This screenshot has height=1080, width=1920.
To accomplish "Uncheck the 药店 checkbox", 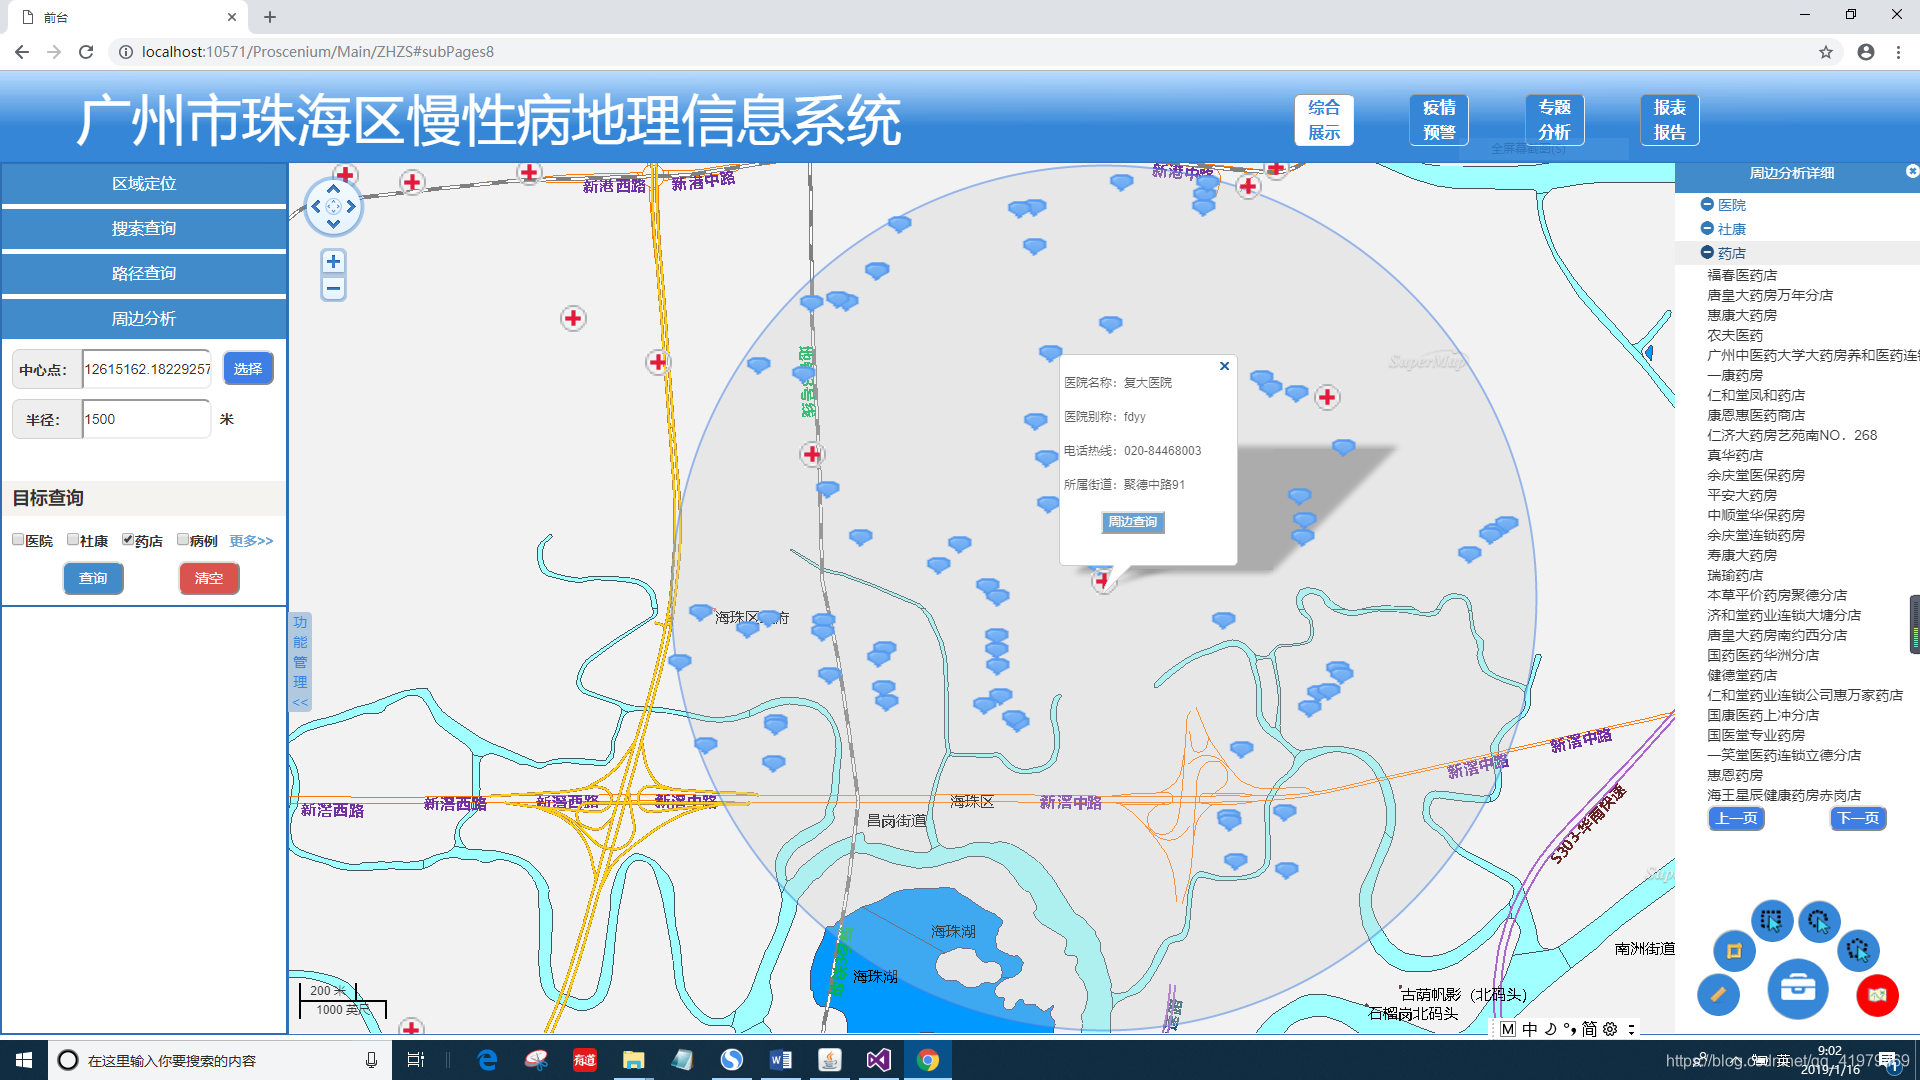I will click(x=128, y=540).
